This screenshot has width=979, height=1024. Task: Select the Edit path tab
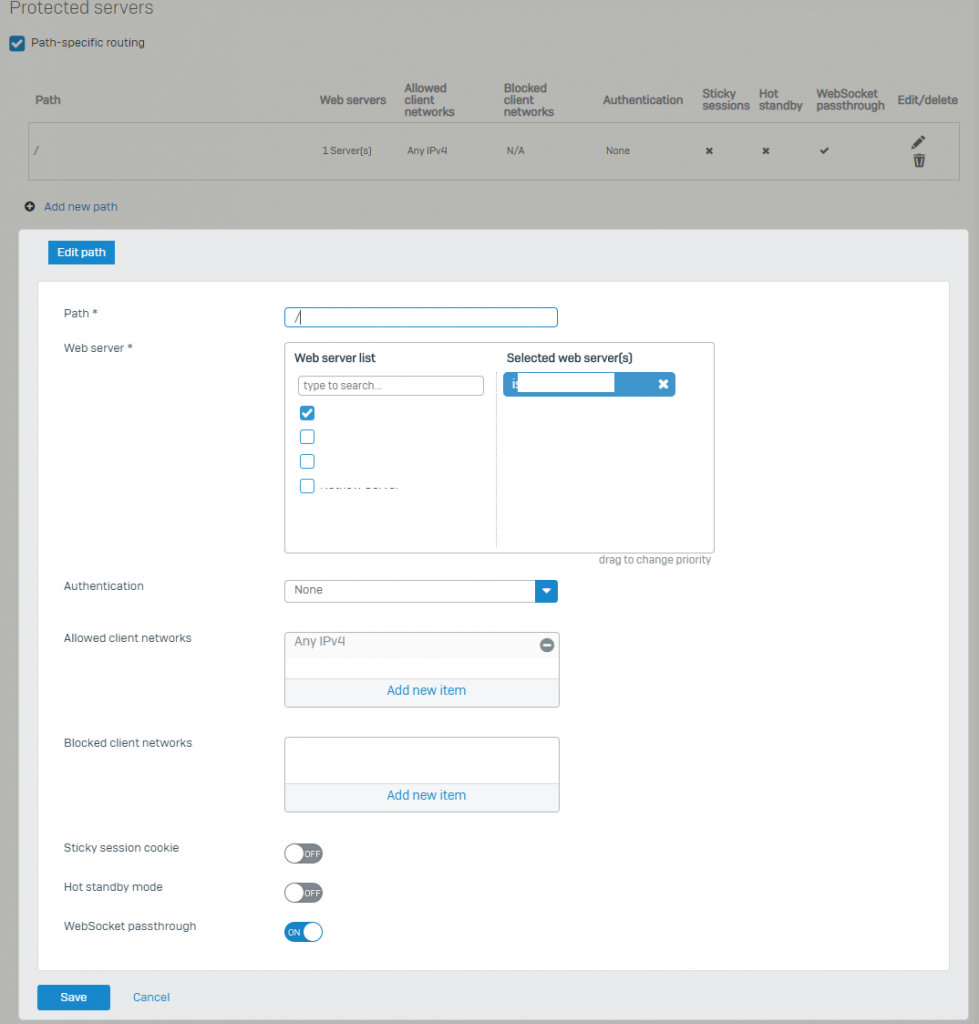point(81,253)
